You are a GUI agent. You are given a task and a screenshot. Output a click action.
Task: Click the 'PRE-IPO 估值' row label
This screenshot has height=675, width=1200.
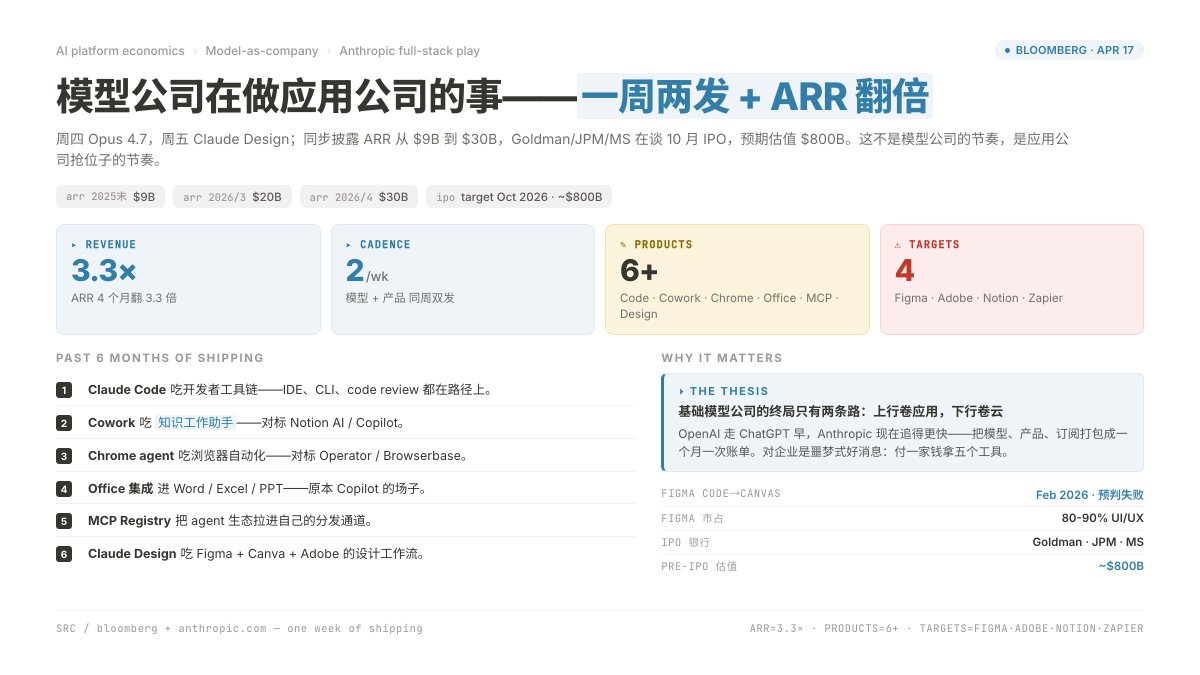pyautogui.click(x=699, y=566)
